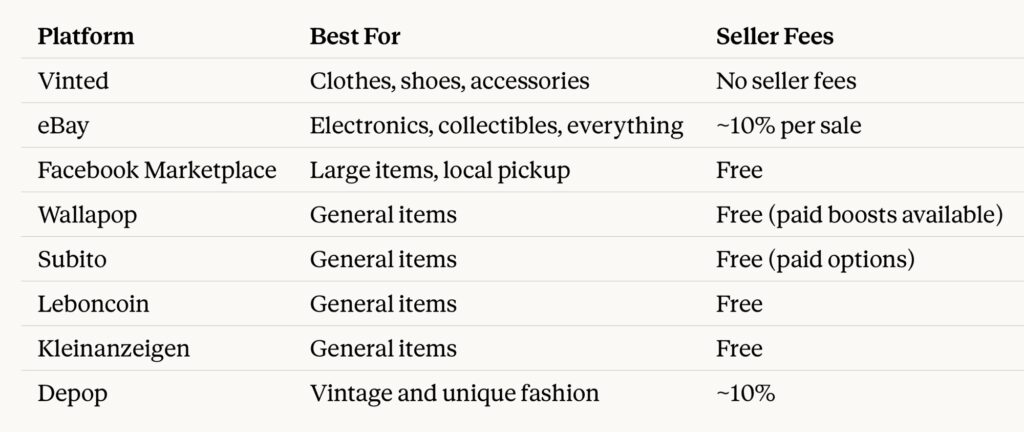
Task: Click the Subito platform name
Action: 72,259
